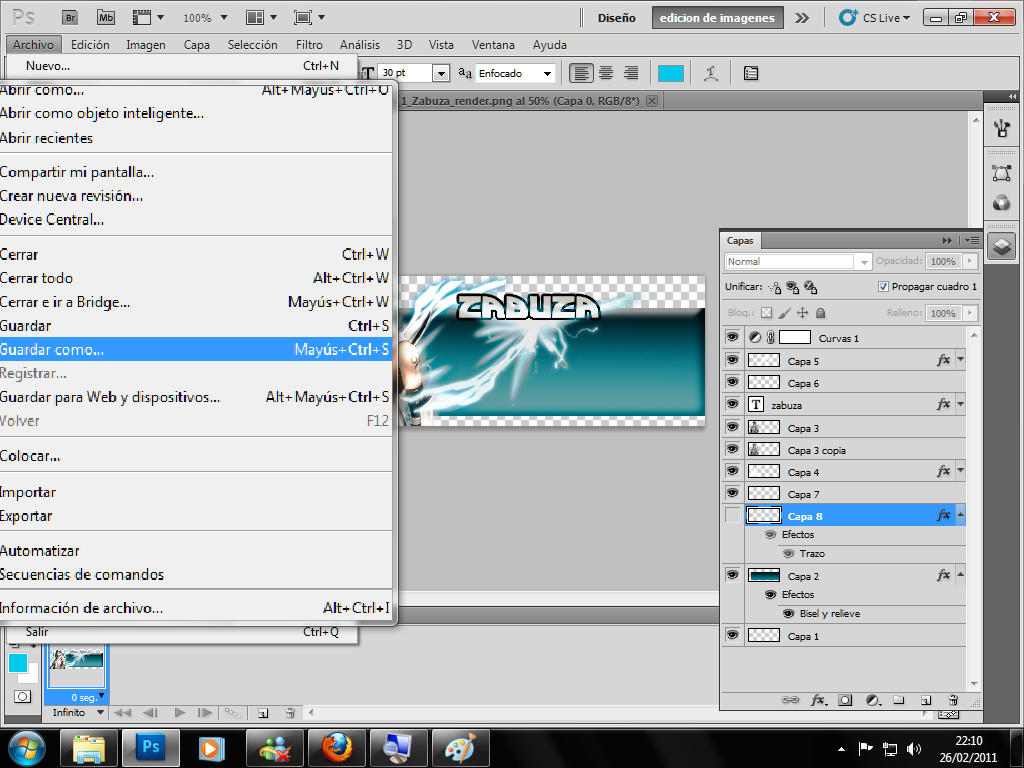Toggle the Bisel y relieve effect visibility
1024x768 pixels.
789,614
